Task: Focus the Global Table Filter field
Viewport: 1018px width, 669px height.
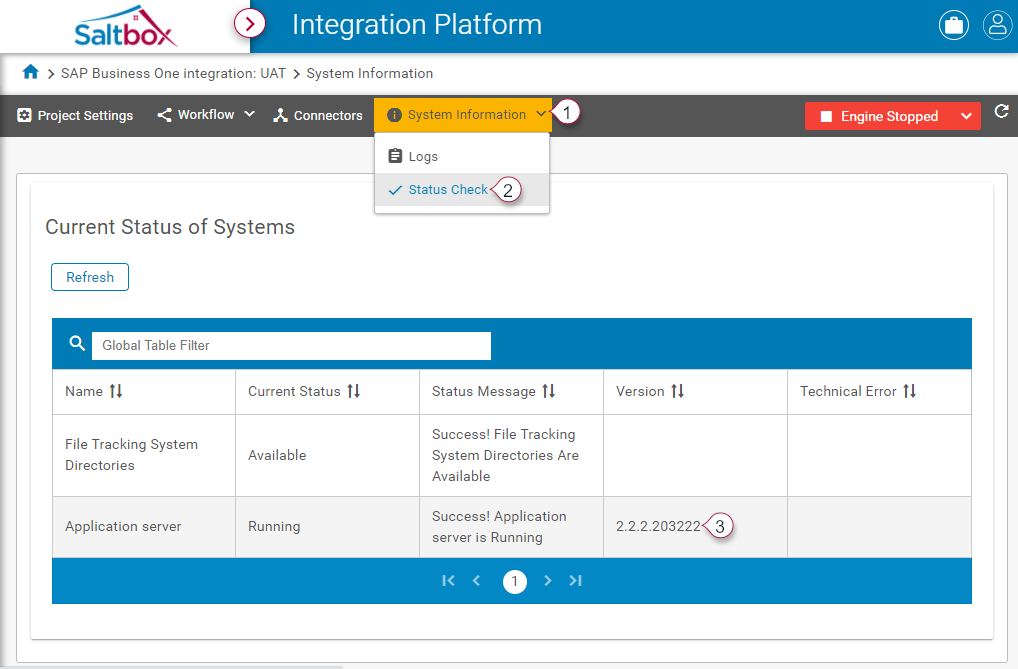Action: pos(292,346)
